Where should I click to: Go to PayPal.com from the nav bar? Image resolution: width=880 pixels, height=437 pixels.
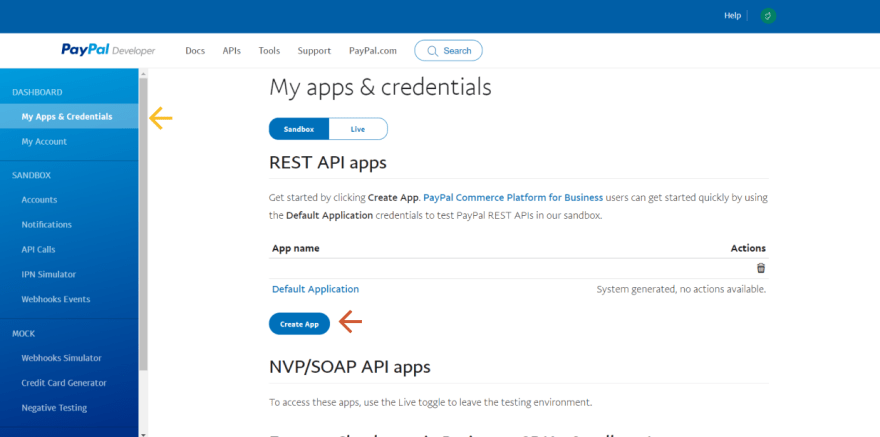click(373, 50)
